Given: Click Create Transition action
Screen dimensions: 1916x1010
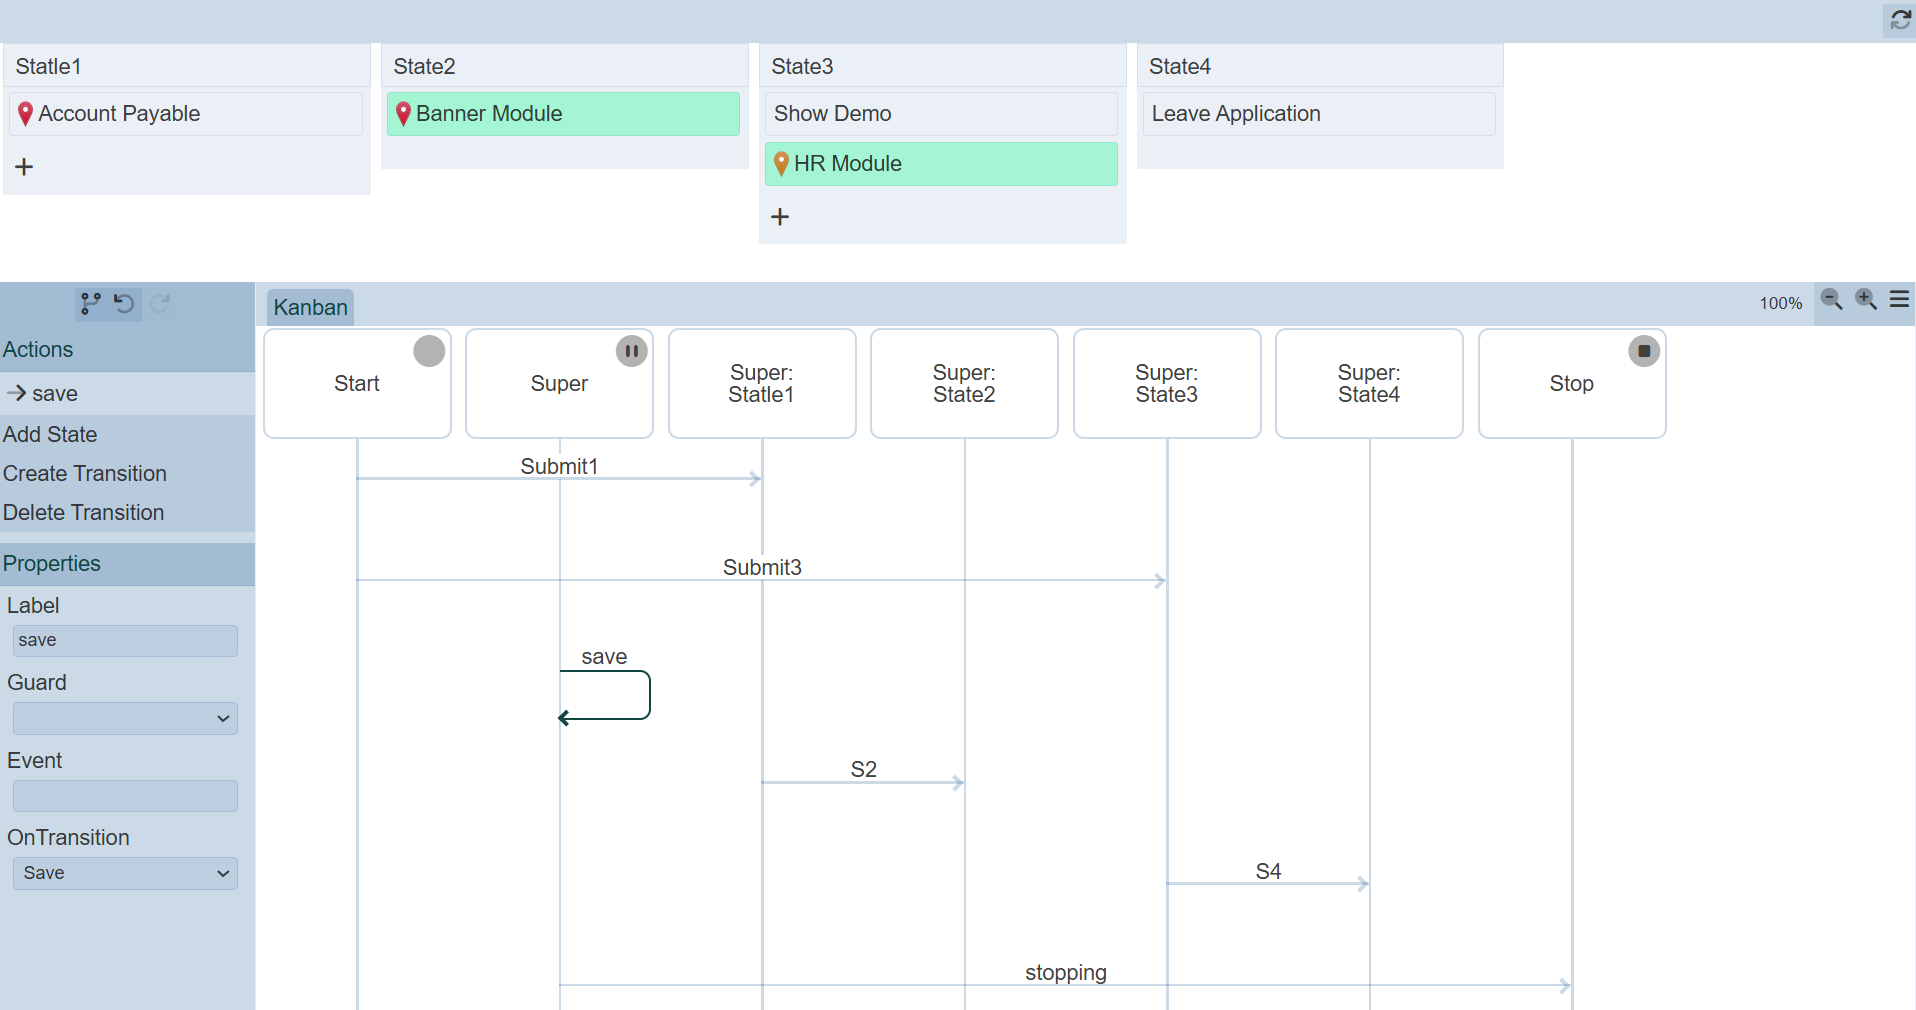Looking at the screenshot, I should pos(85,474).
